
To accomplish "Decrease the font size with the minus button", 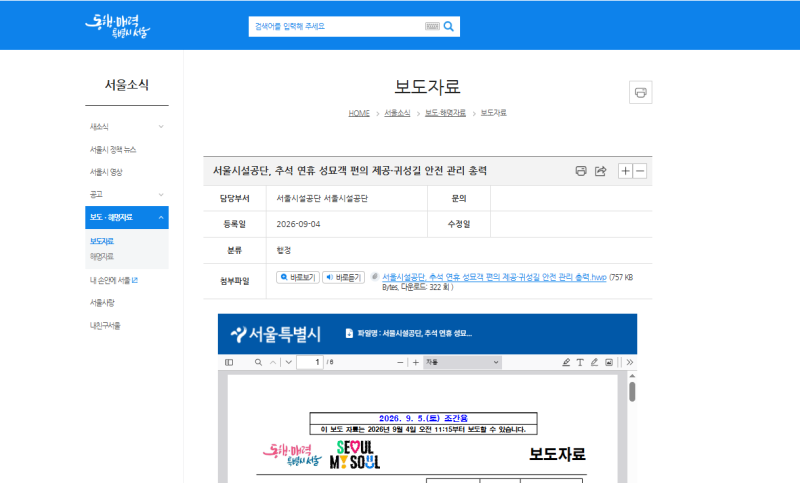I will point(640,171).
